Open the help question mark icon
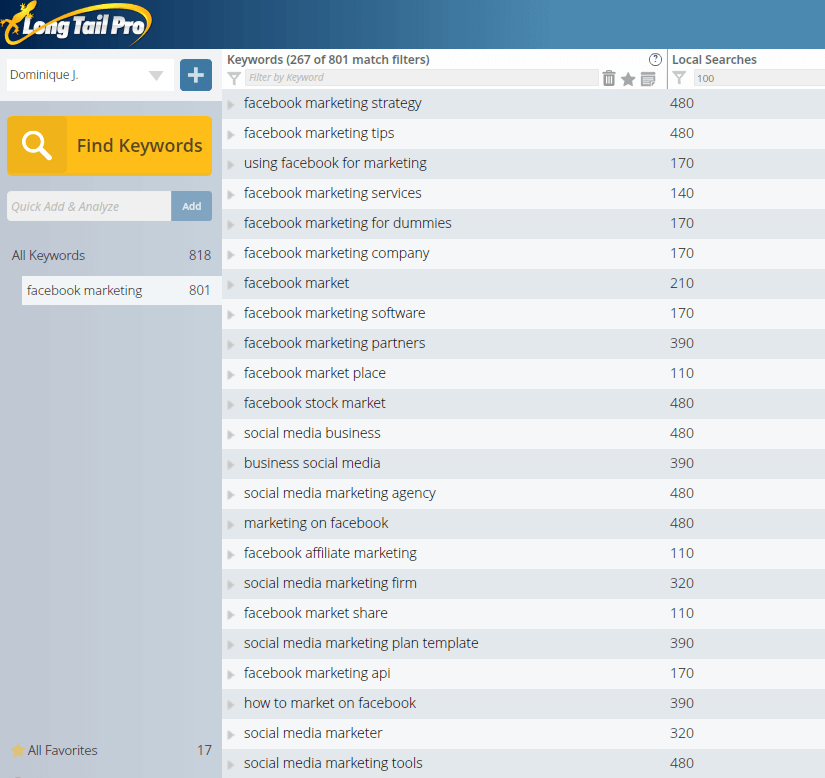Image resolution: width=825 pixels, height=778 pixels. point(655,59)
